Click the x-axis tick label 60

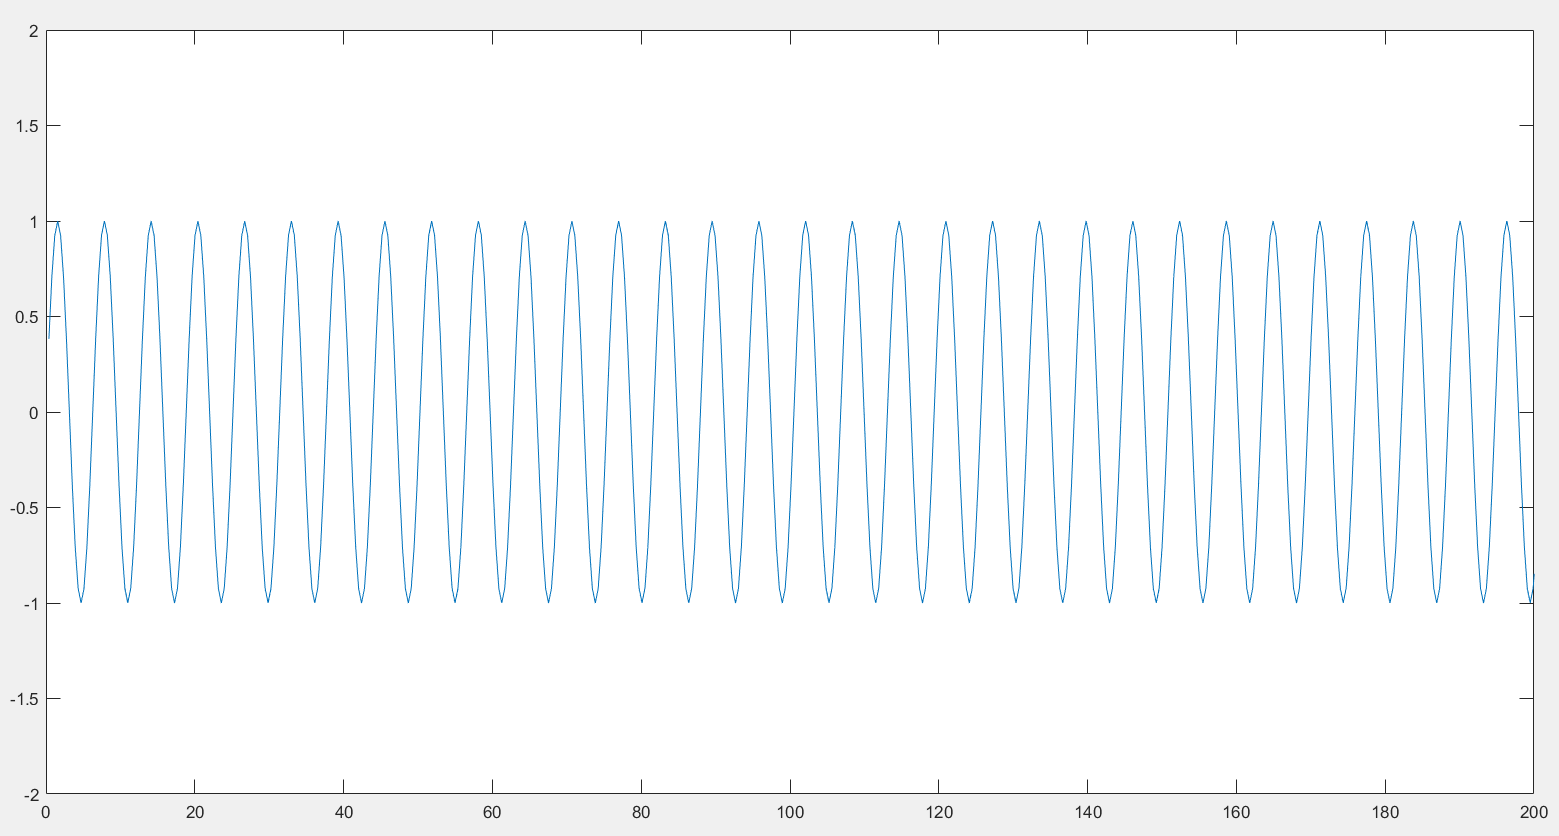[492, 813]
